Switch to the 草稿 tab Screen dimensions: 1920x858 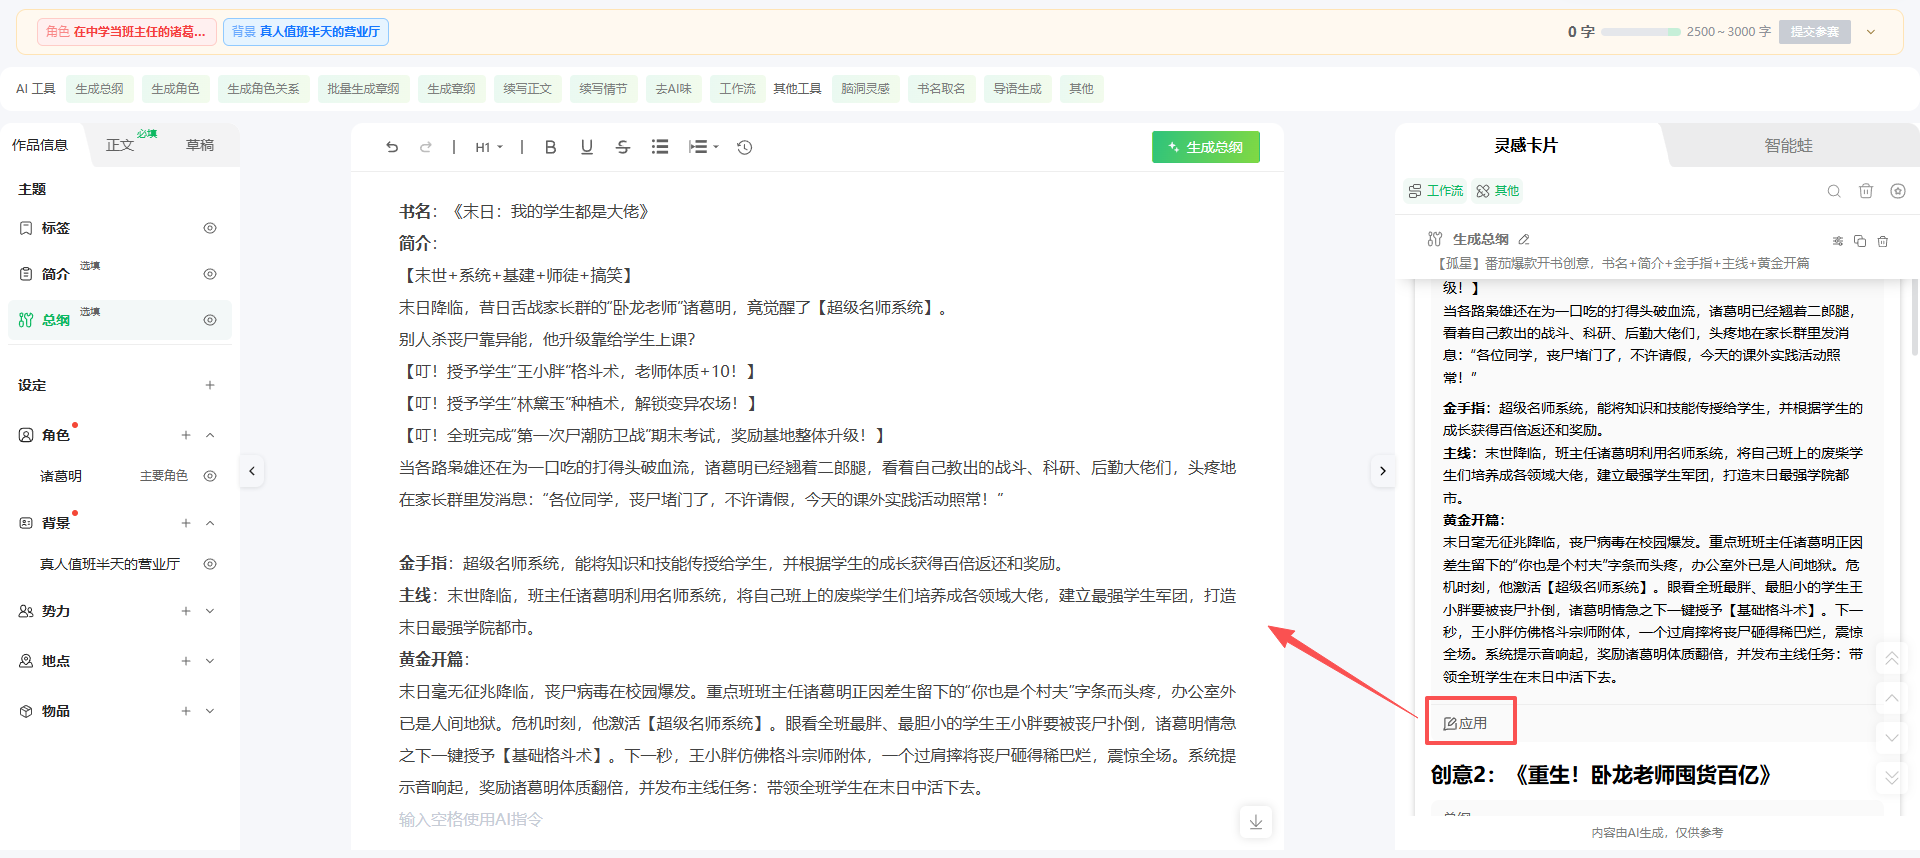tap(200, 145)
